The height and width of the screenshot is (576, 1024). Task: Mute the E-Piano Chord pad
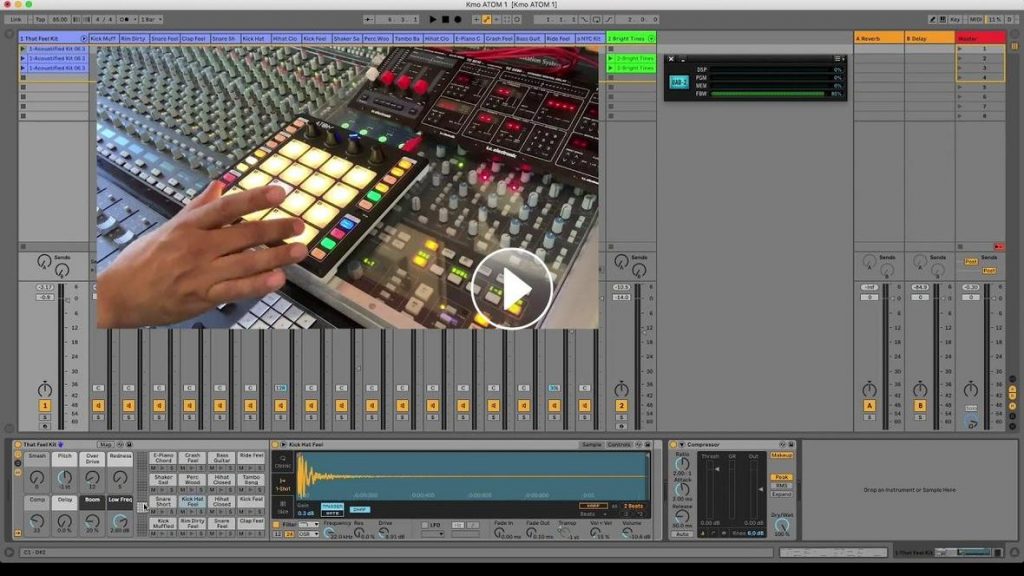153,468
